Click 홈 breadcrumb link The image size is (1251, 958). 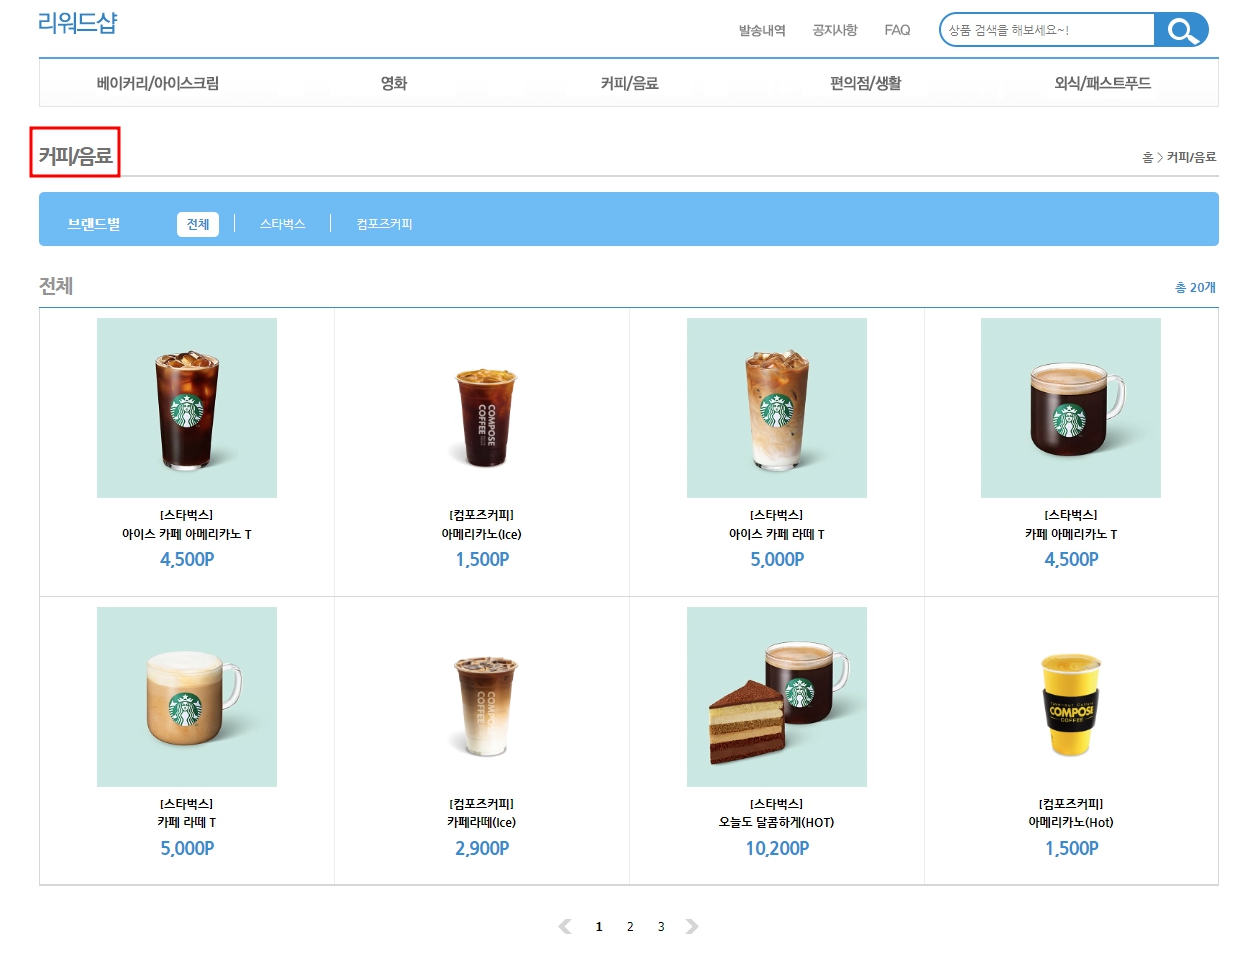pyautogui.click(x=1148, y=157)
